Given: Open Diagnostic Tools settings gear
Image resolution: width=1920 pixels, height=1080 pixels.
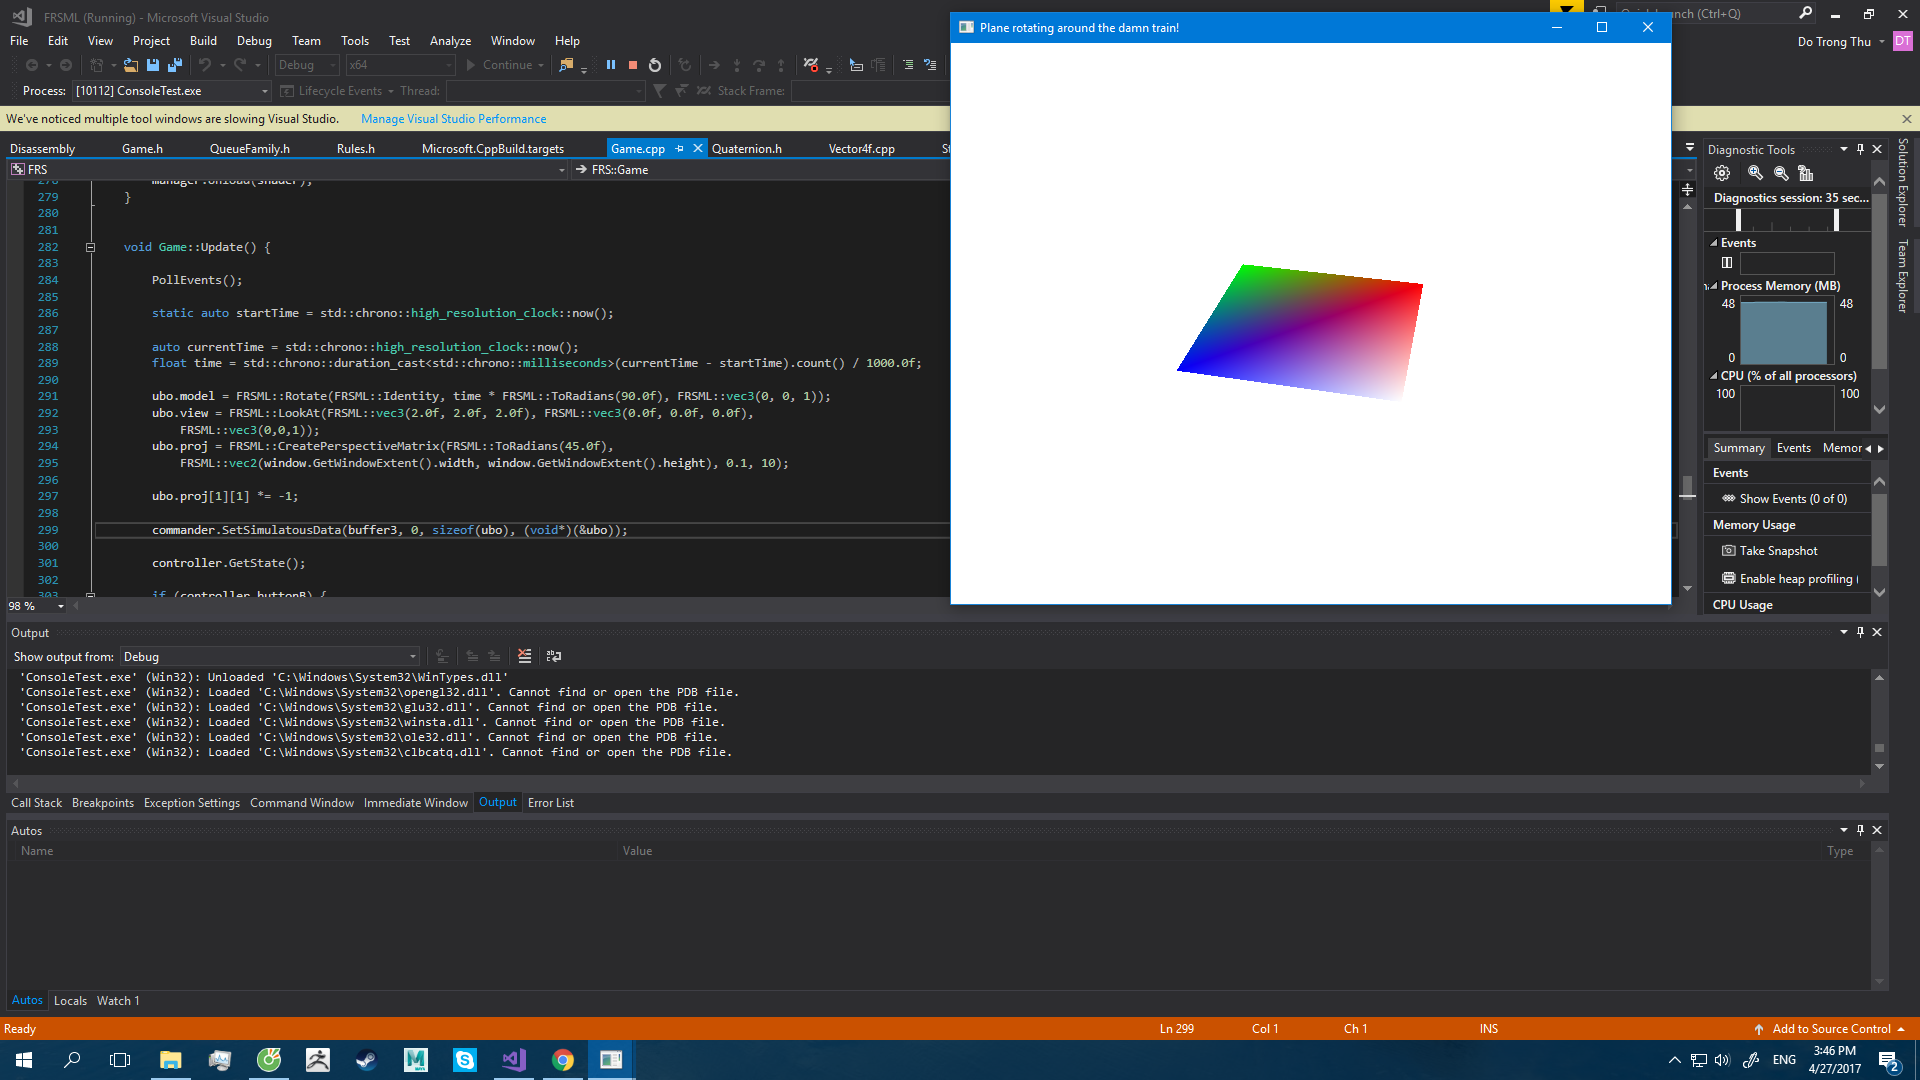Looking at the screenshot, I should (x=1722, y=173).
